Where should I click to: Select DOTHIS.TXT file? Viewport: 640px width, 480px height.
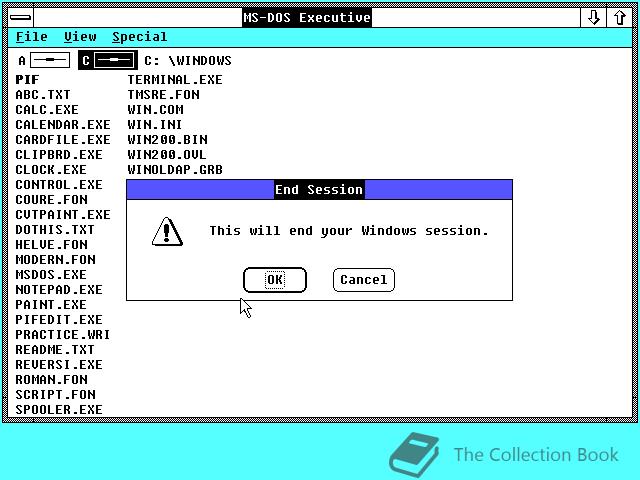[55, 230]
